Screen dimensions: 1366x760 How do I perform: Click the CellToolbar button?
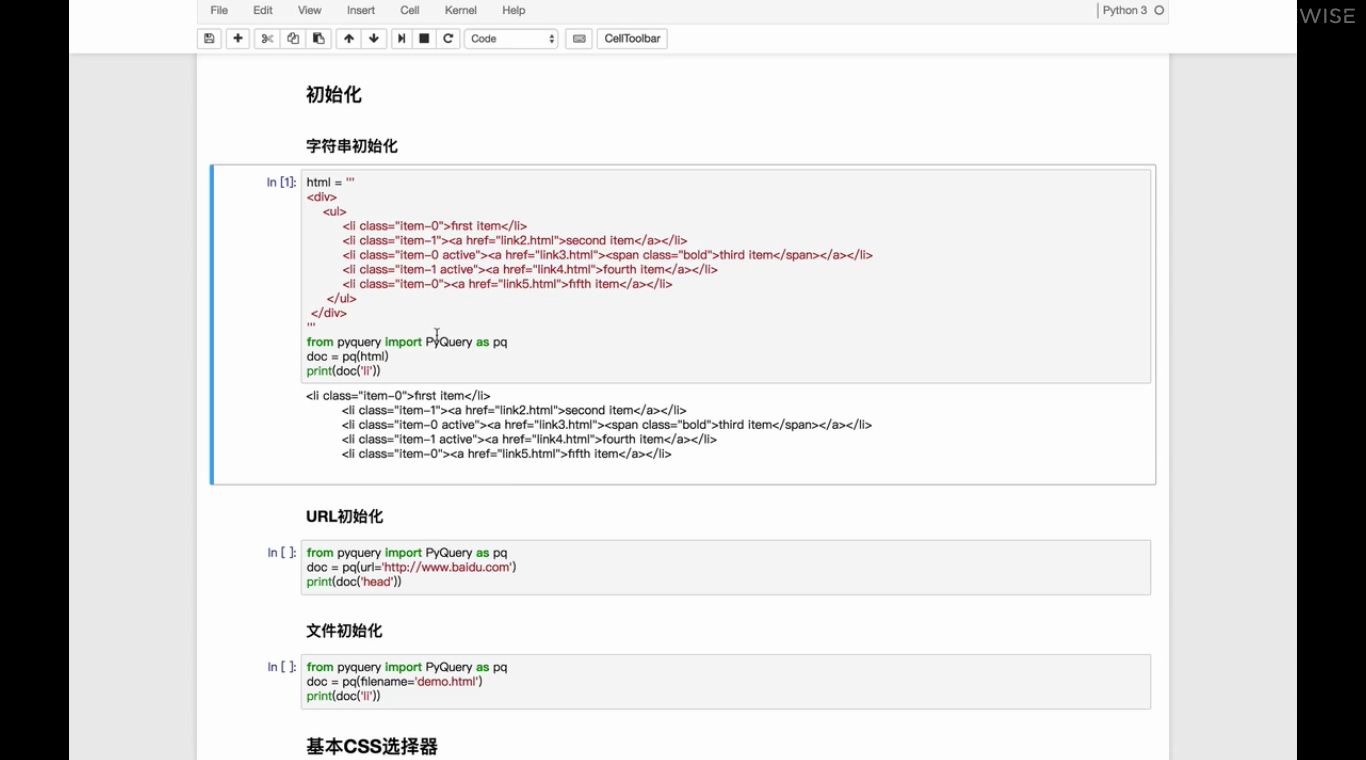[x=632, y=39]
